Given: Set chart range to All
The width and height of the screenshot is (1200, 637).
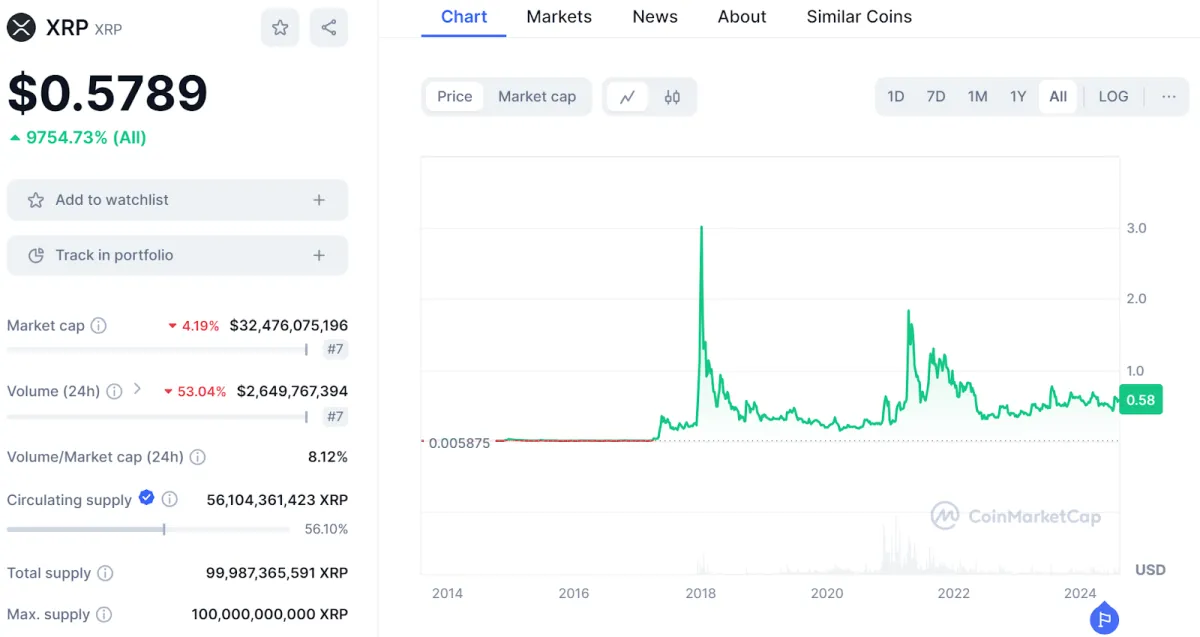Looking at the screenshot, I should [1058, 97].
